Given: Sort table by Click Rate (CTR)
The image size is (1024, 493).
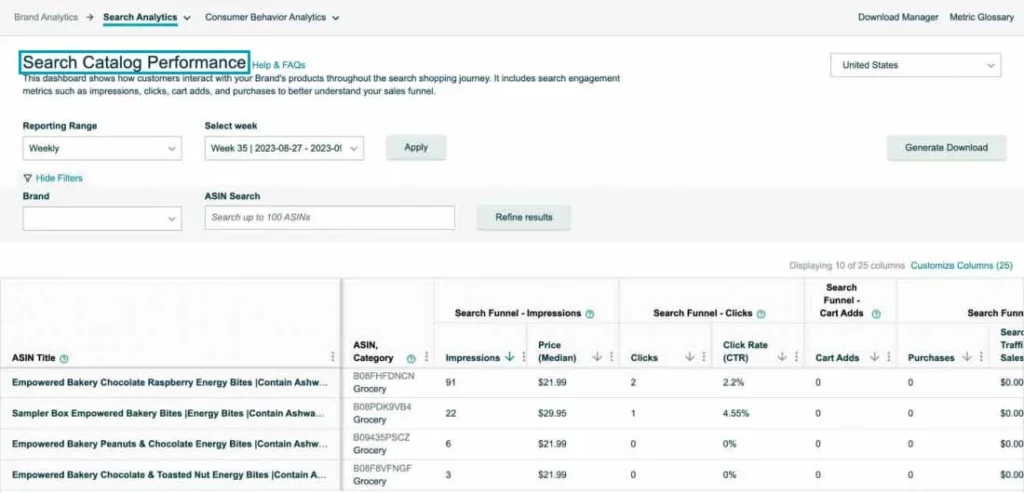Looking at the screenshot, I should (782, 357).
